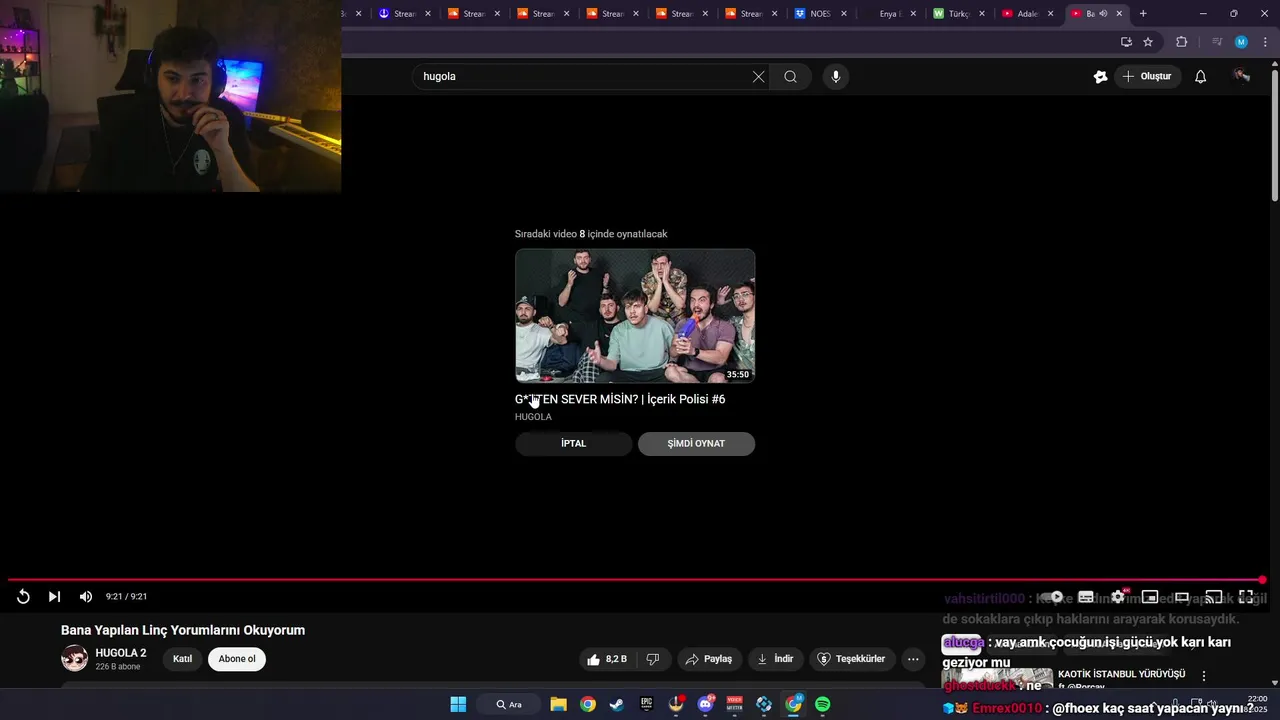Switch to the Enya browser tab
This screenshot has width=1280, height=720.
click(x=888, y=14)
